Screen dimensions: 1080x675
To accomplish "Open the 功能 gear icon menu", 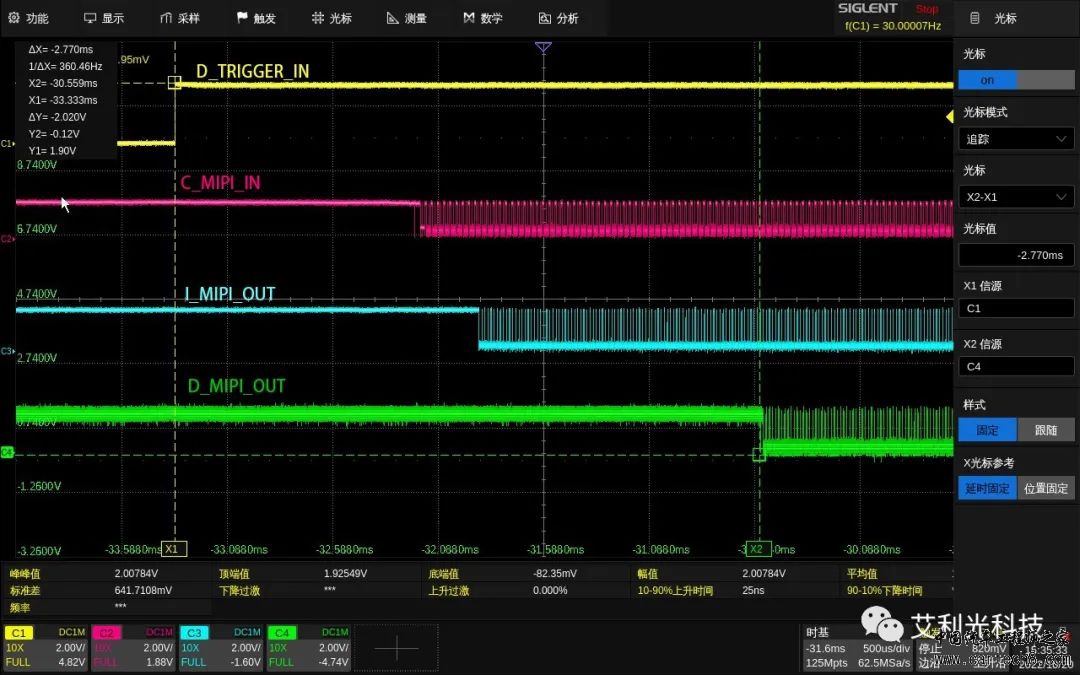I will [28, 19].
